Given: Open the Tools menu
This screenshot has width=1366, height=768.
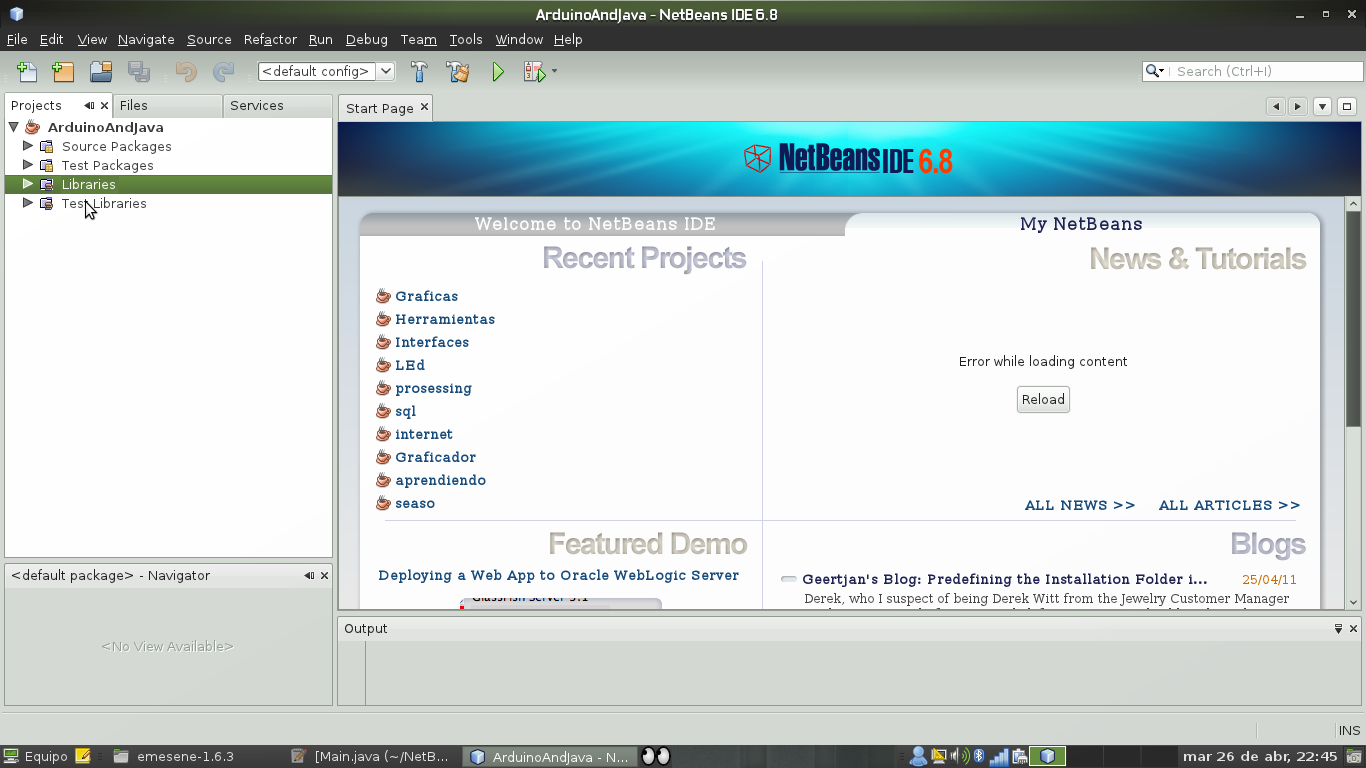Looking at the screenshot, I should pos(466,39).
